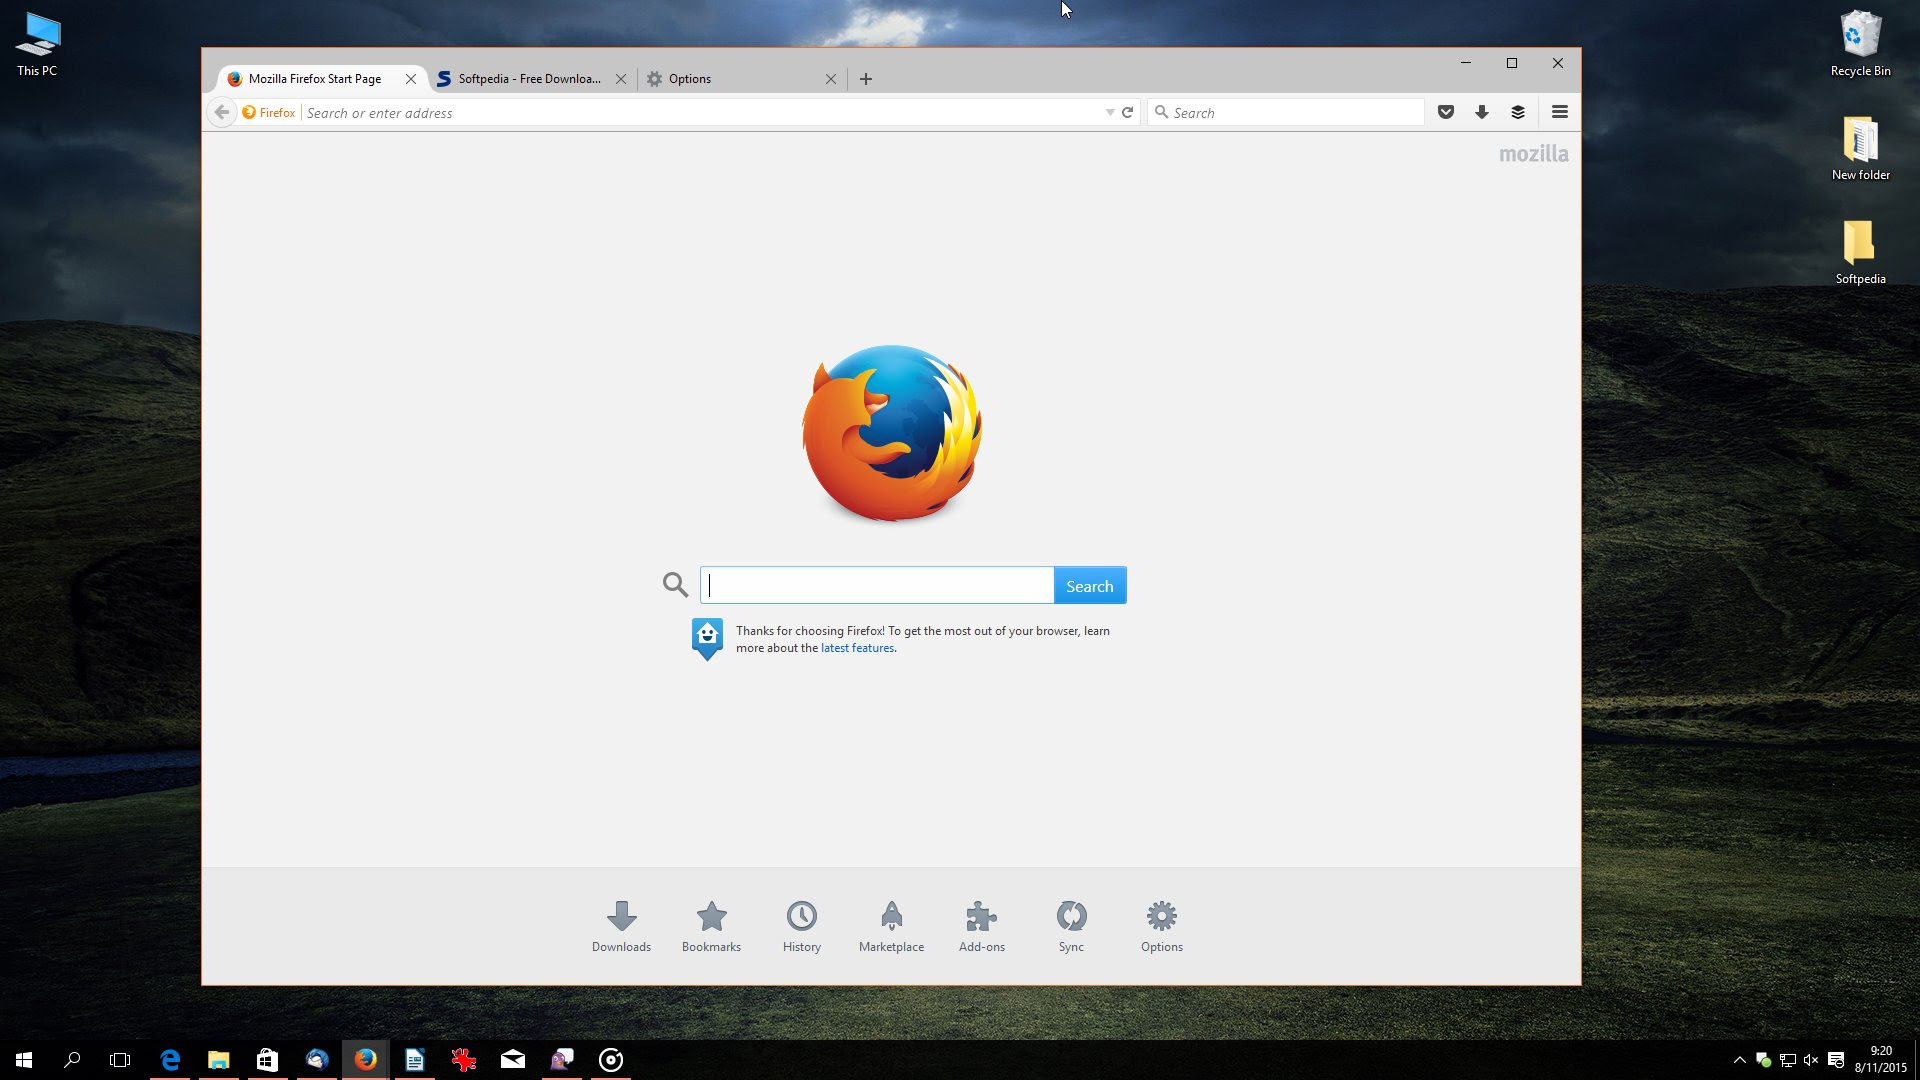Viewport: 1920px width, 1080px height.
Task: Open Sync from bottom launcher
Action: click(1071, 916)
